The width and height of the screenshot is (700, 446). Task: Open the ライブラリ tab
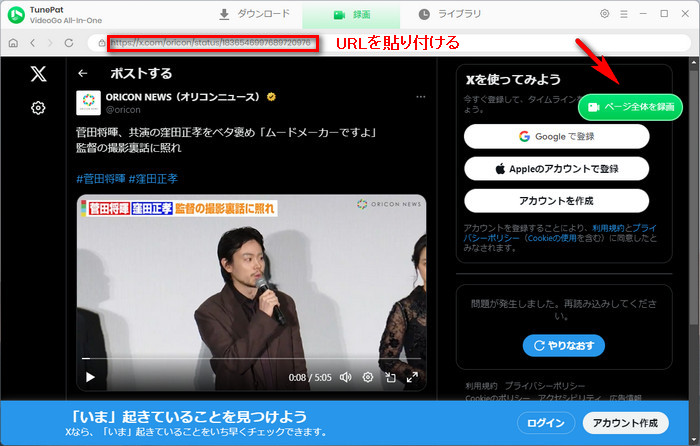coord(450,14)
